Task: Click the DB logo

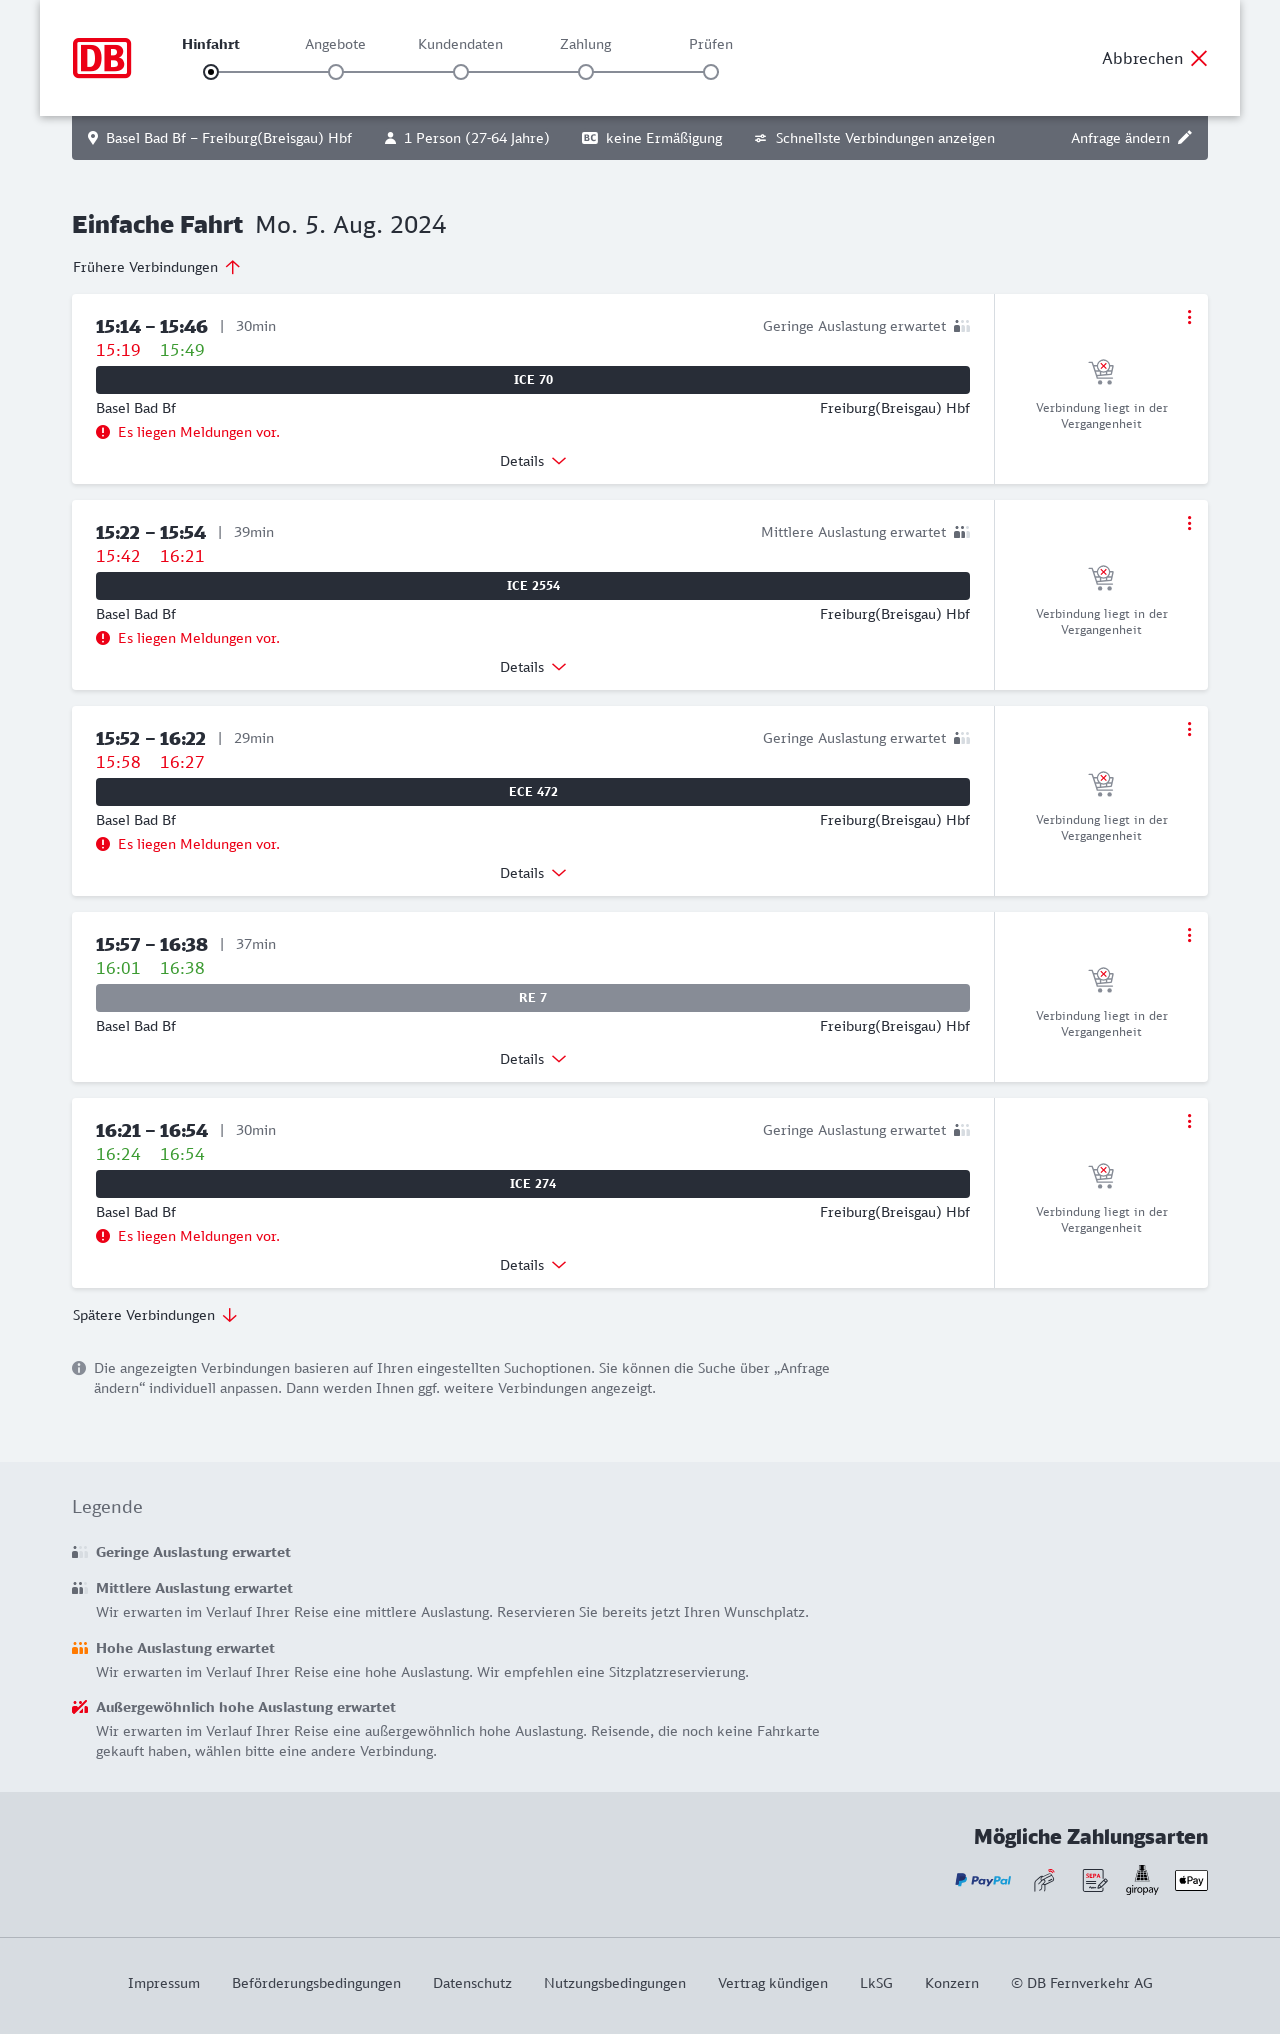Action: 102,58
